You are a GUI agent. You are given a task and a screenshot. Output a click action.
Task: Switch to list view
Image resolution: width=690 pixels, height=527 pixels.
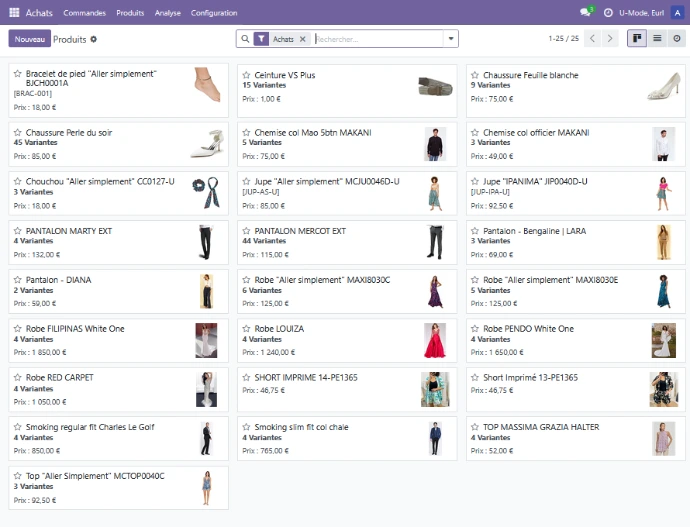[x=657, y=39]
